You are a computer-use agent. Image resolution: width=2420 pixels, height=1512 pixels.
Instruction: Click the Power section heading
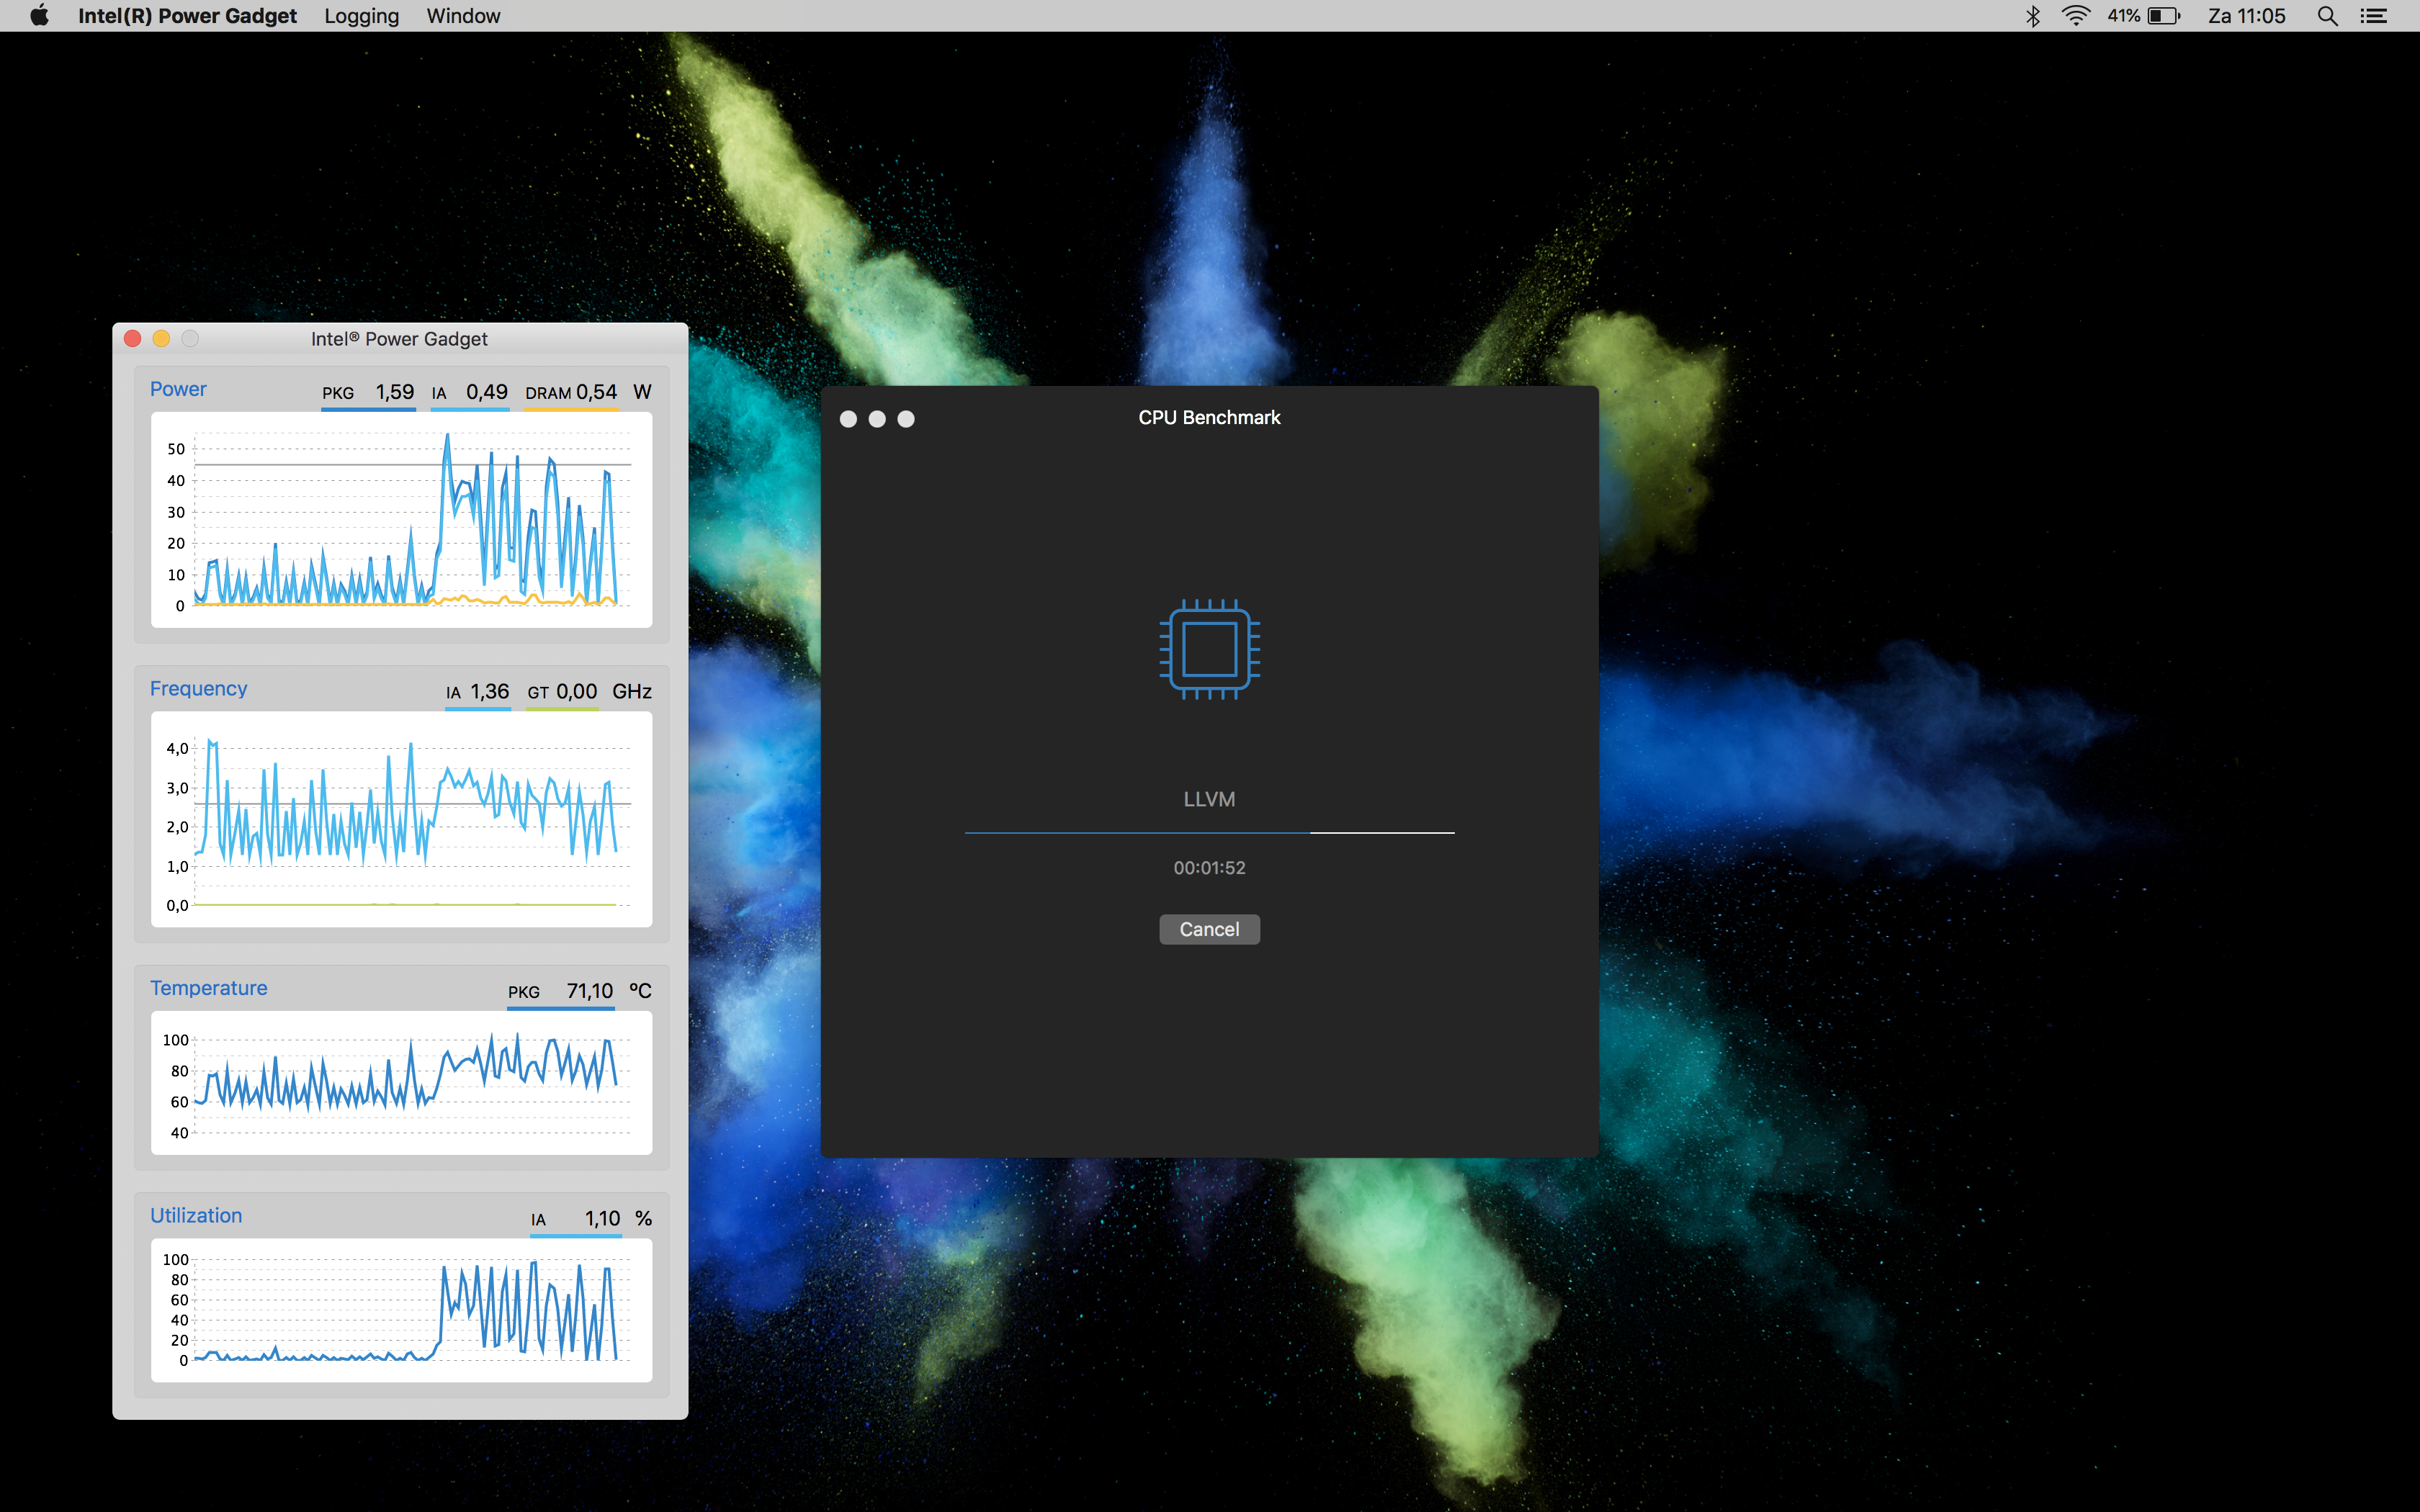pyautogui.click(x=178, y=389)
